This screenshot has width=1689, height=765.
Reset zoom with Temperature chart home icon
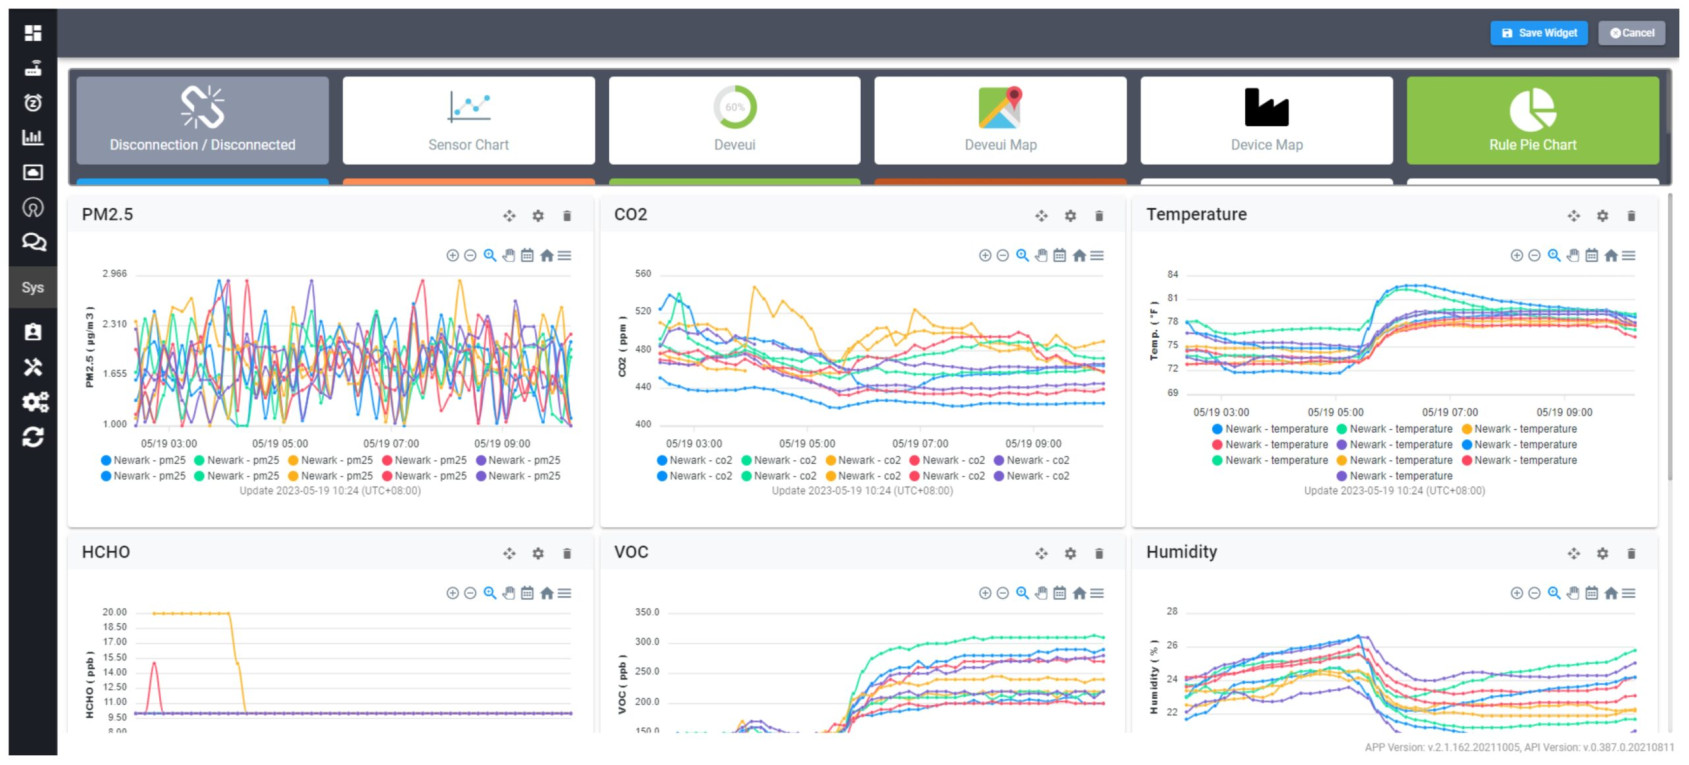point(1610,256)
